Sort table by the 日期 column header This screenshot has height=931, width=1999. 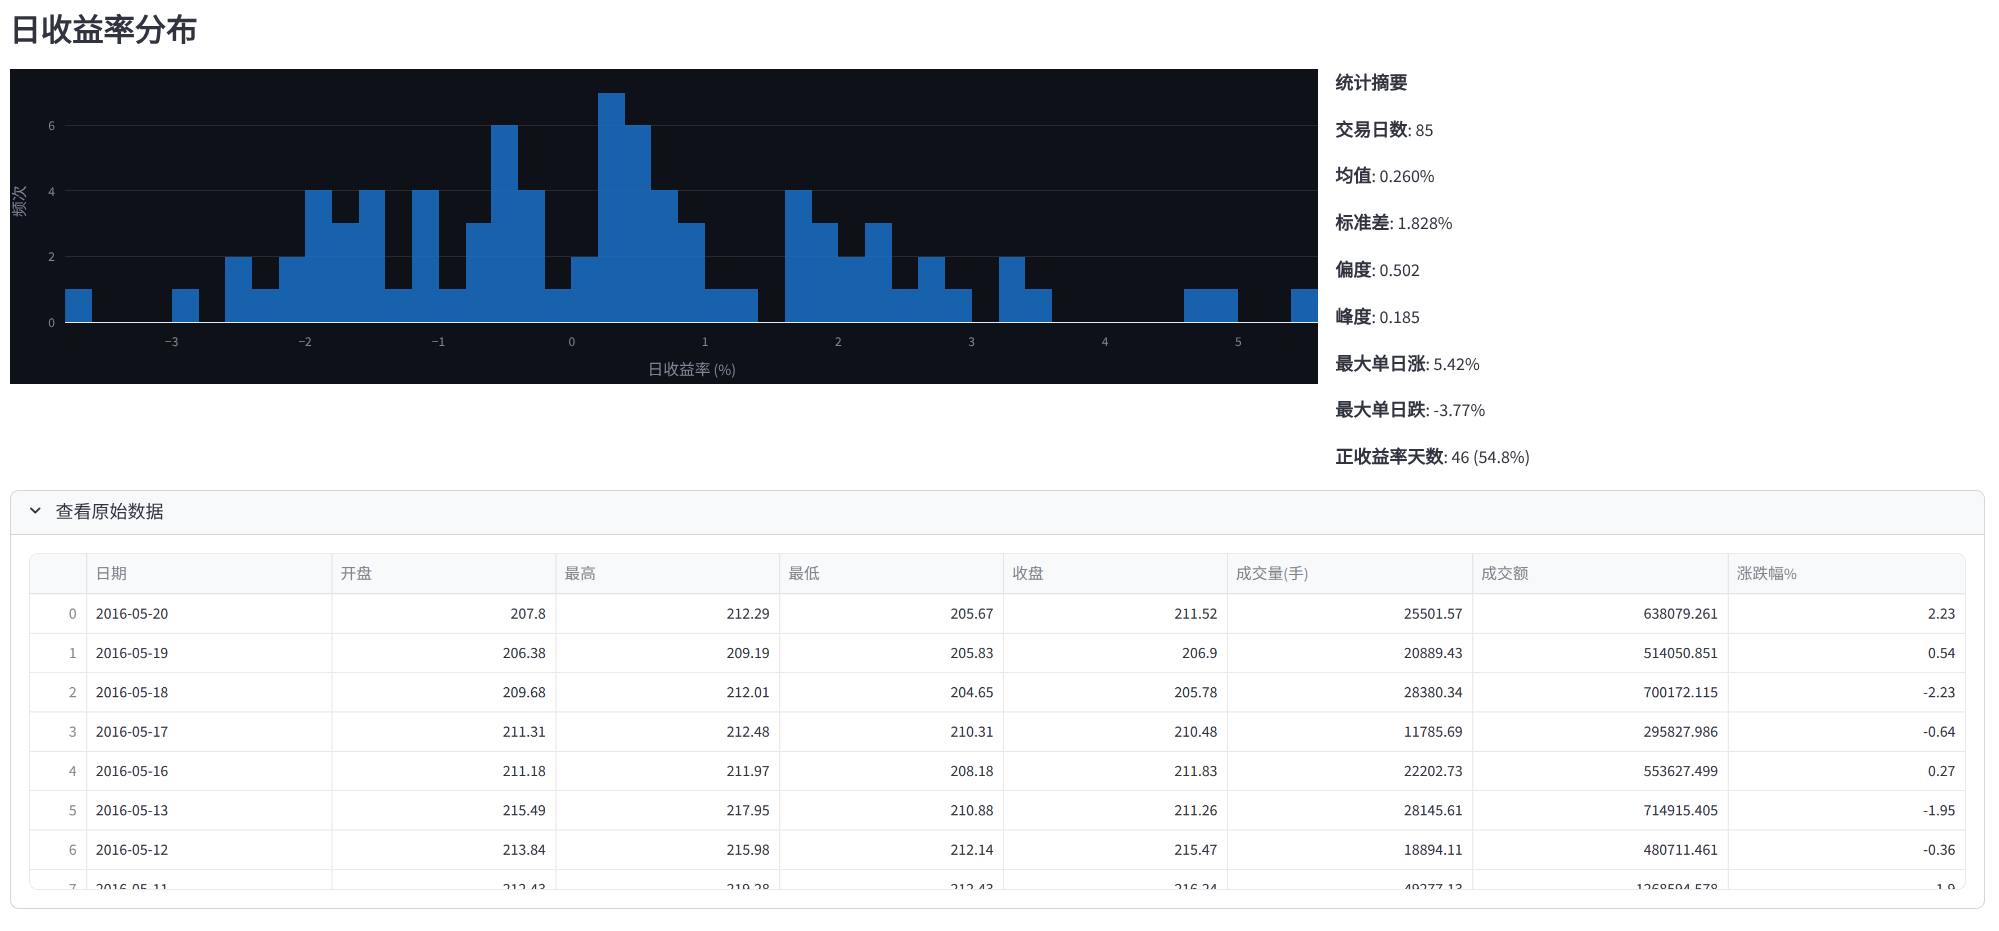point(111,574)
